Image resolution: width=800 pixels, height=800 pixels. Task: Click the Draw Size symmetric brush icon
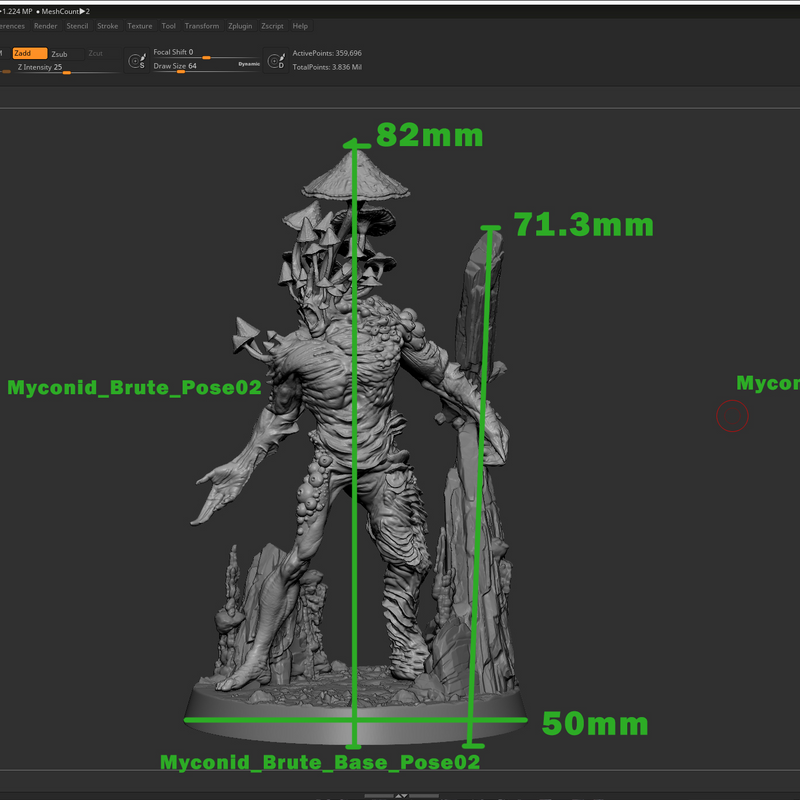137,61
